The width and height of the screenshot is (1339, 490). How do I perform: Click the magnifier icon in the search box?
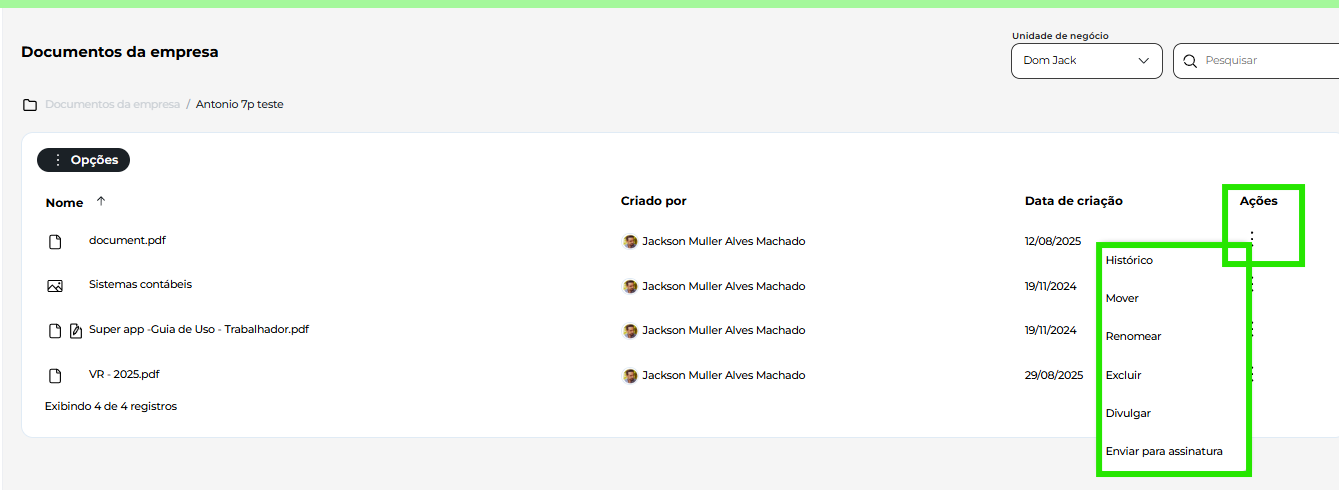click(x=1190, y=61)
